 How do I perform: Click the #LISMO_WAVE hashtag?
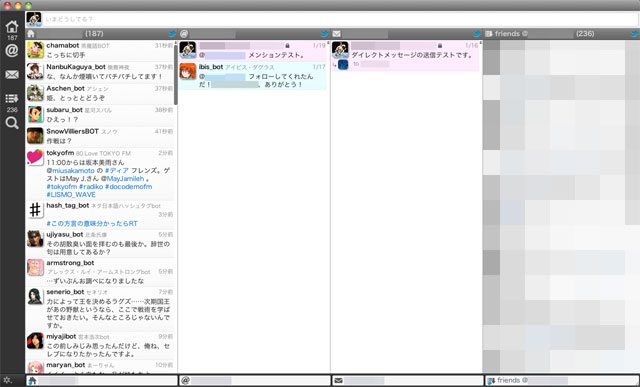click(x=71, y=195)
